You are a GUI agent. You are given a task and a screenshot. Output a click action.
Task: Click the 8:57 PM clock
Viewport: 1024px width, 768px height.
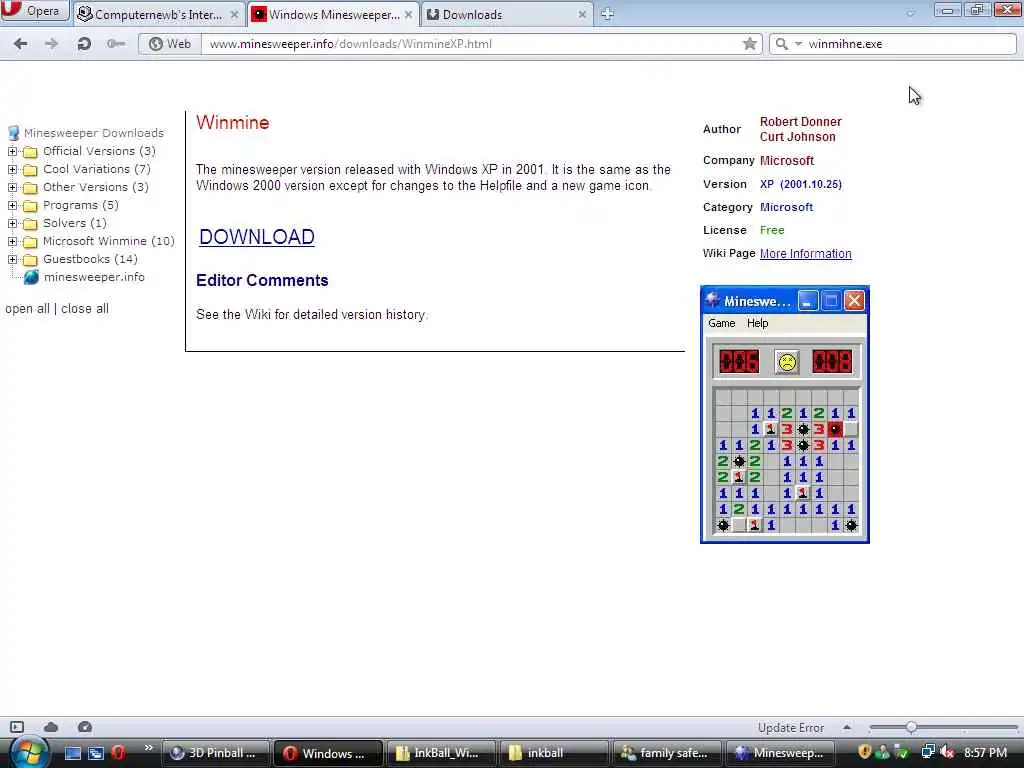985,753
